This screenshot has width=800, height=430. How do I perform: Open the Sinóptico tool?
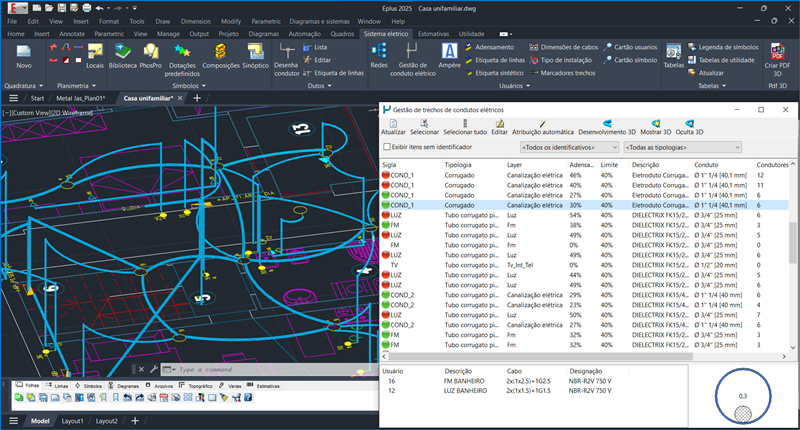(x=256, y=56)
